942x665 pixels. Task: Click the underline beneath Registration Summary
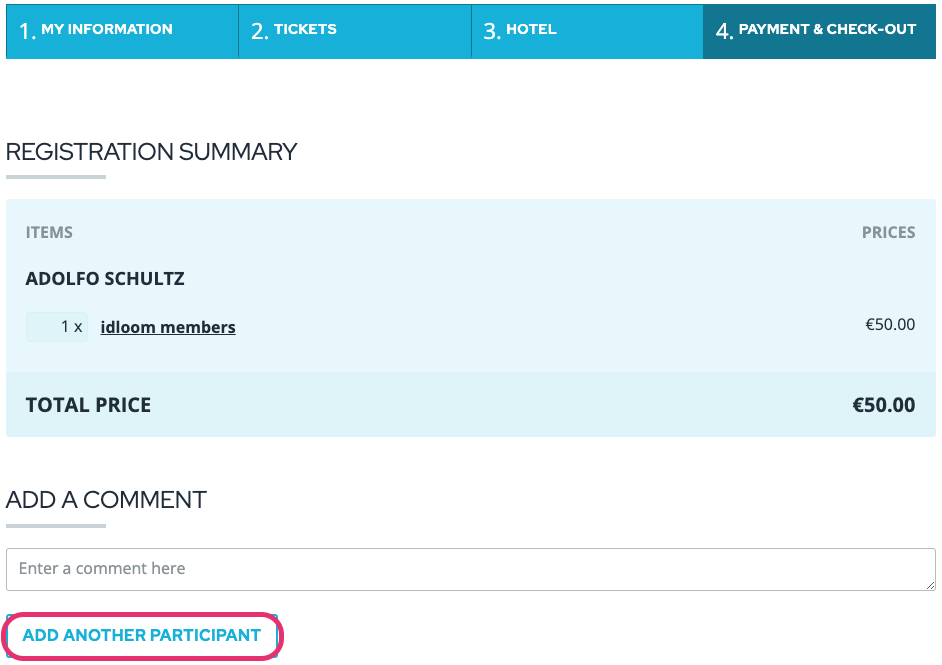(x=56, y=177)
